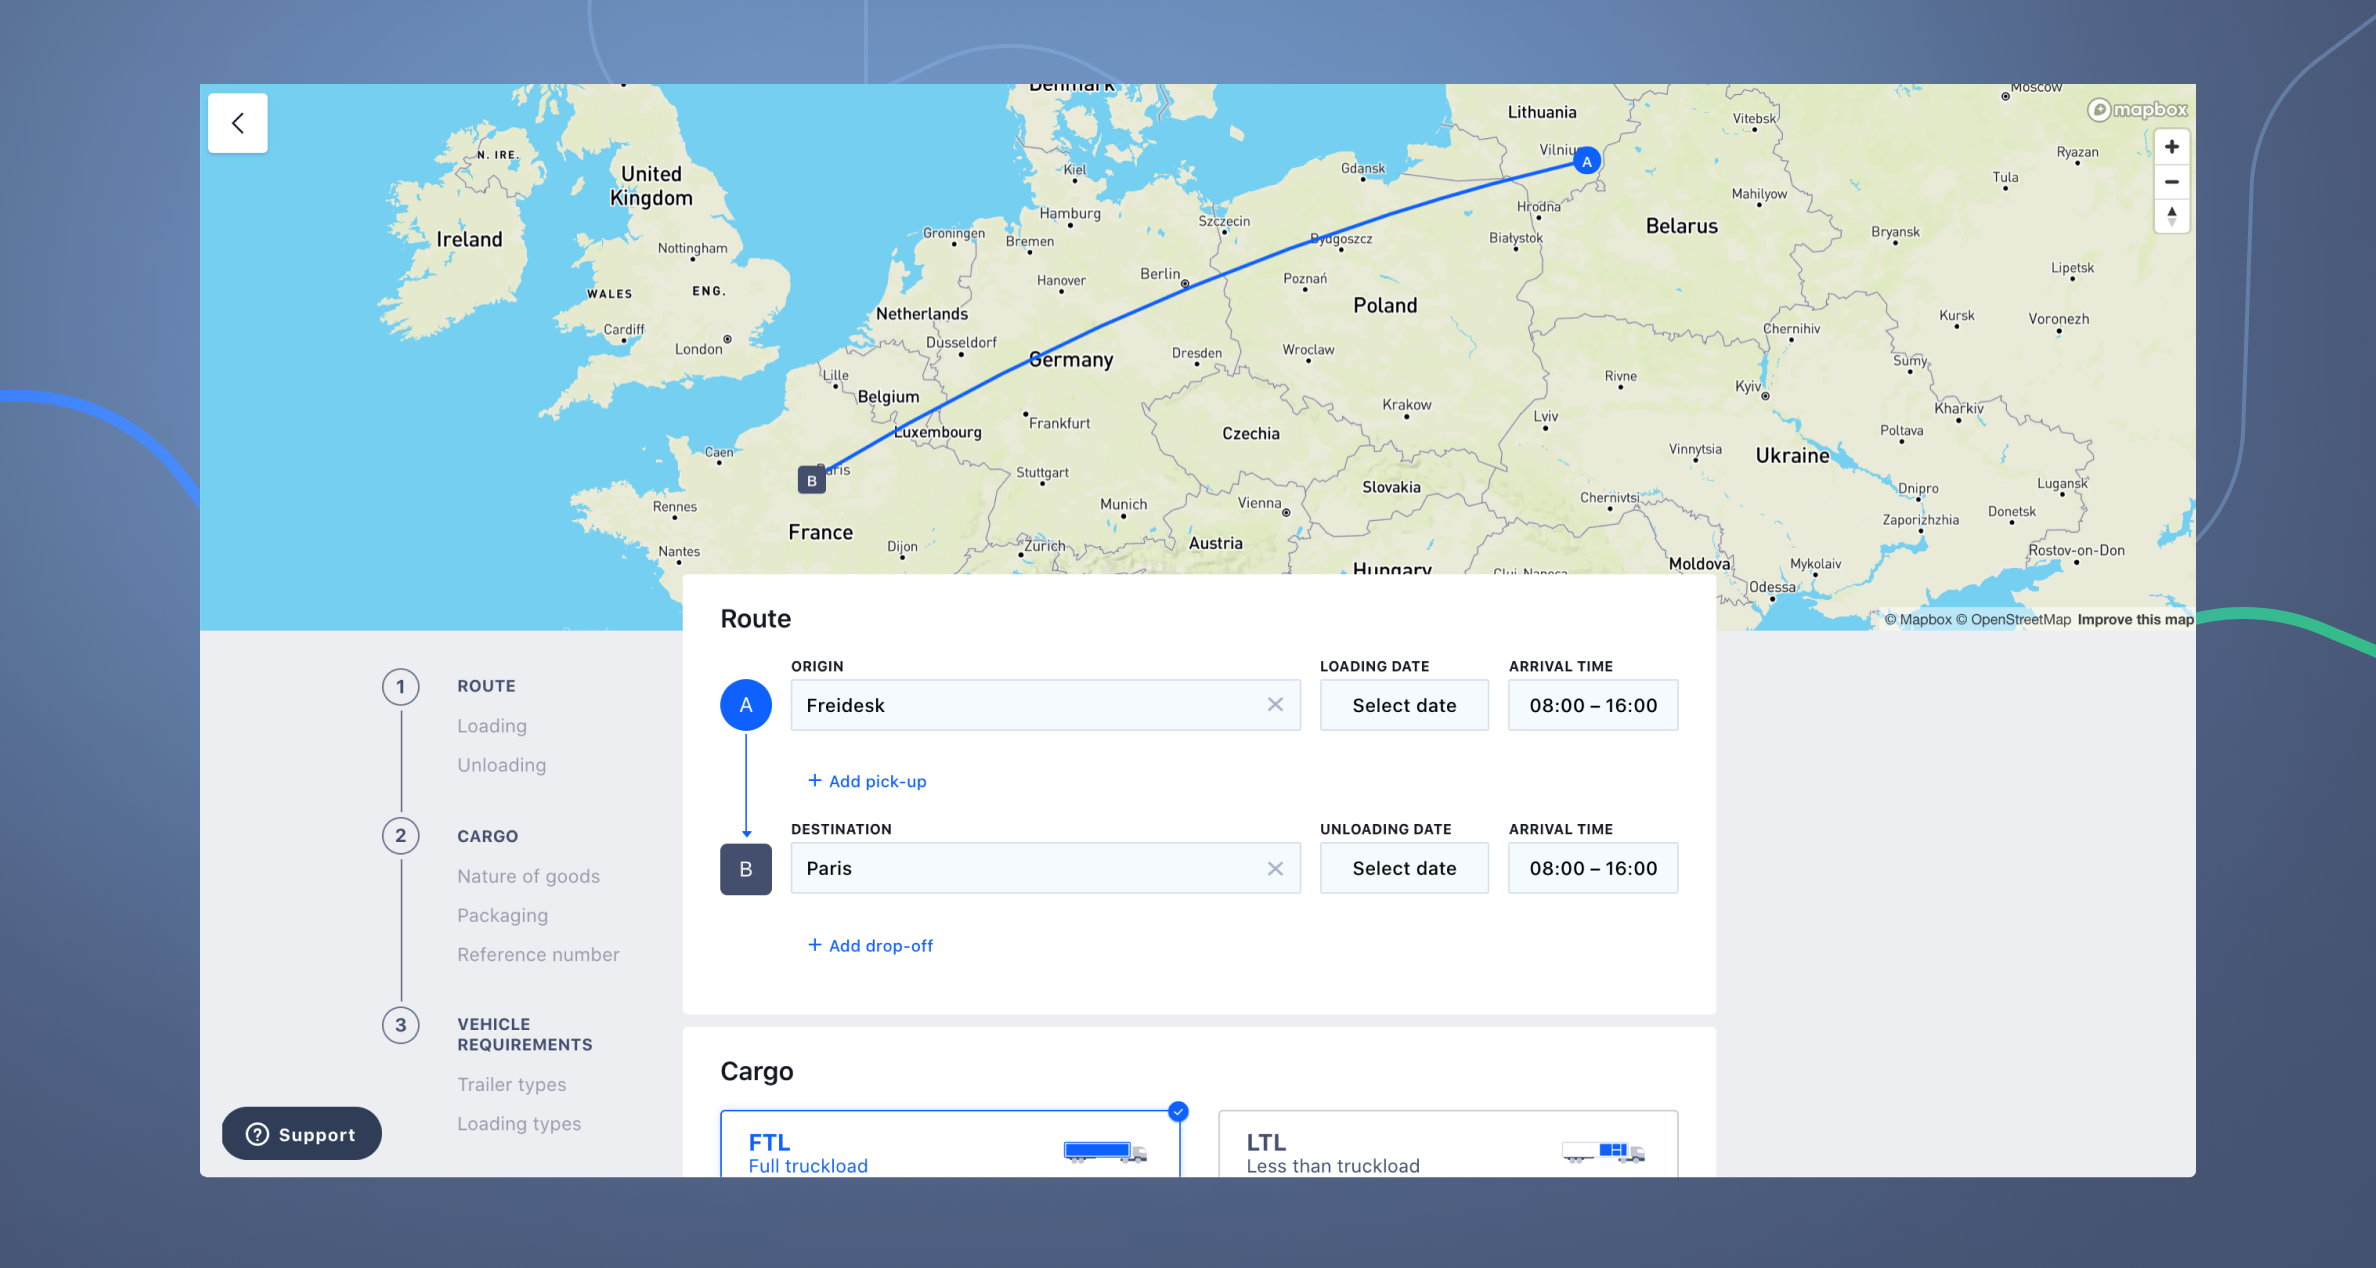This screenshot has width=2376, height=1268.
Task: Clear the Freidesk origin field
Action: [1275, 705]
